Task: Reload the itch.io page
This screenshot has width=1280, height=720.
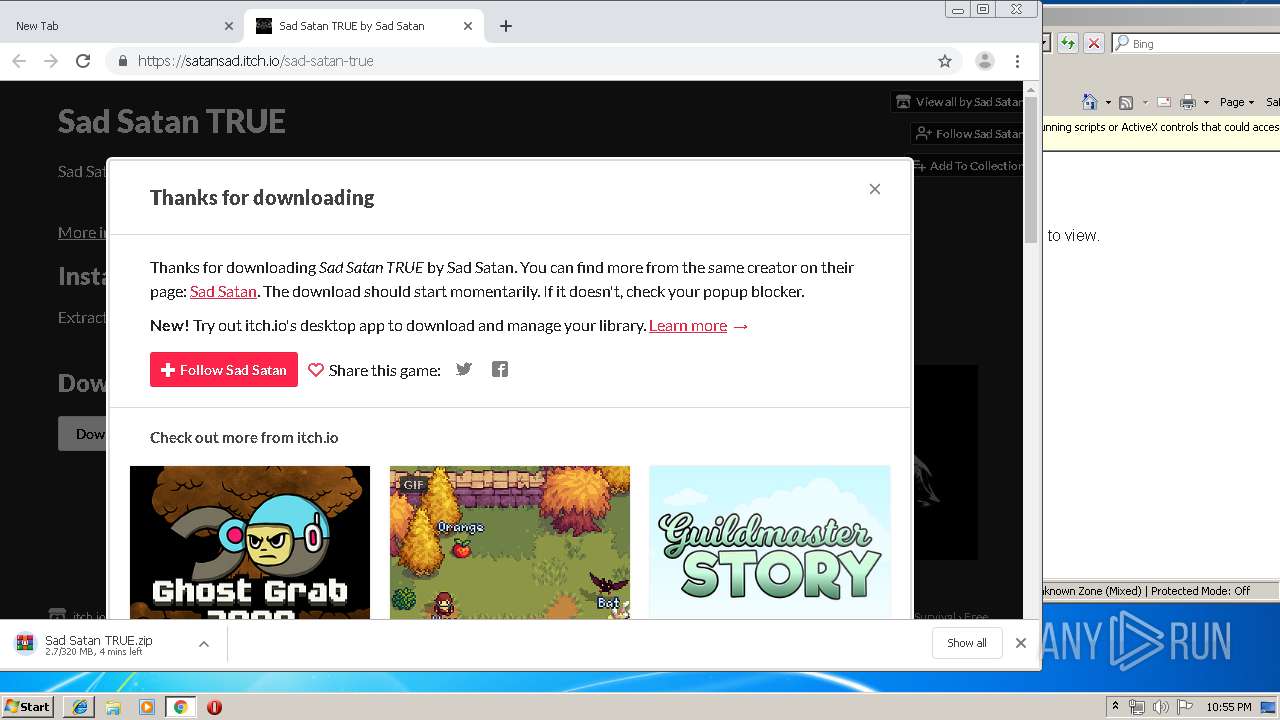Action: point(83,61)
